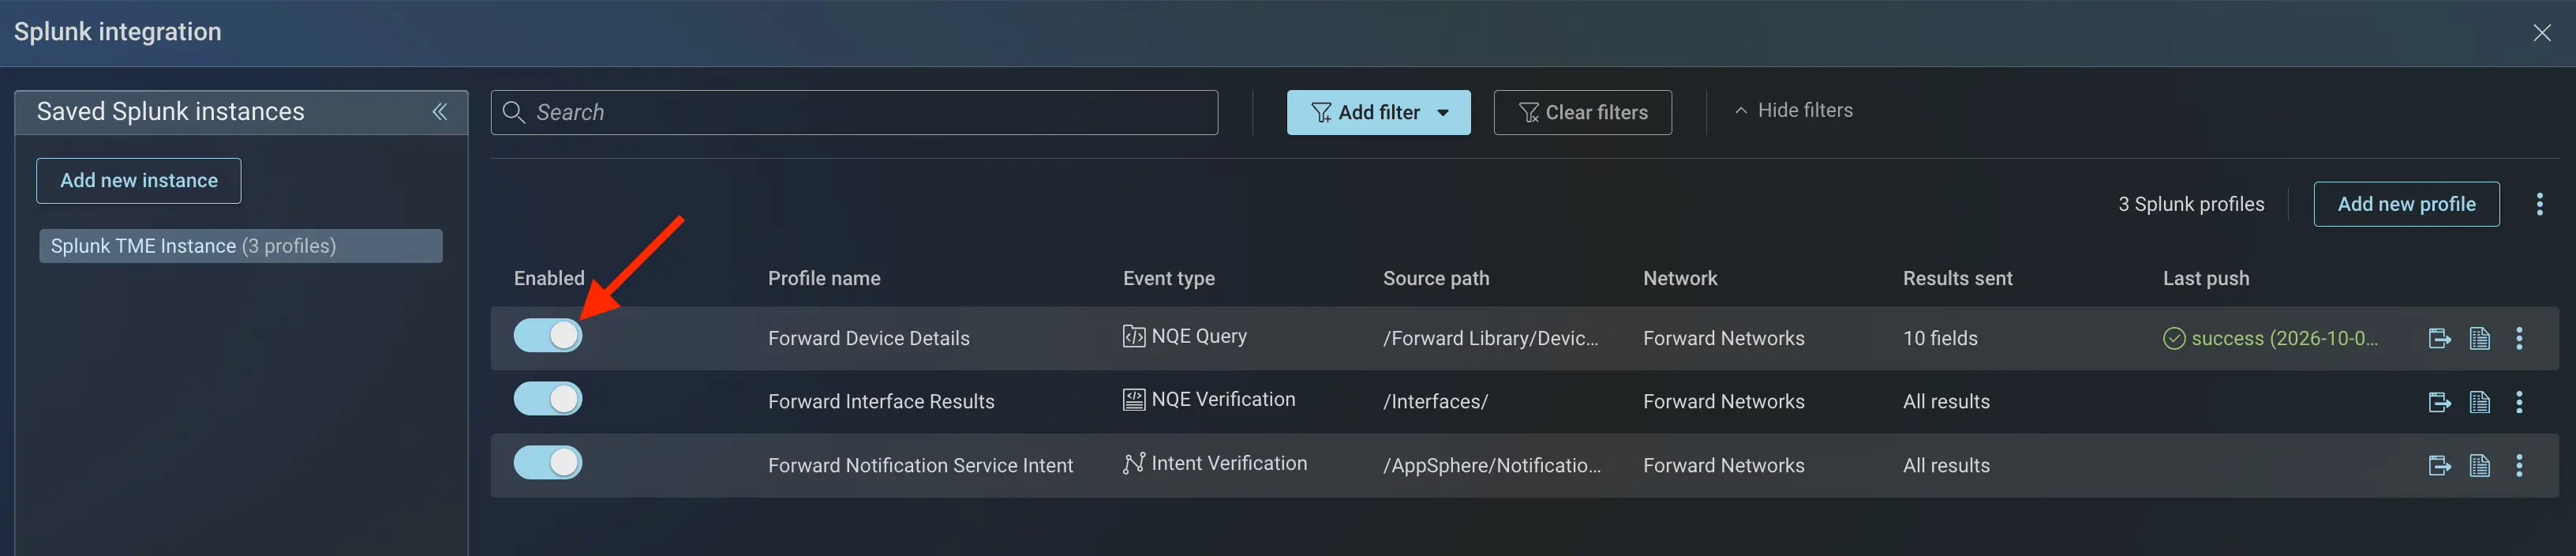The height and width of the screenshot is (556, 2576).
Task: Click the /Forward Library/Devic... source path
Action: coord(1490,339)
